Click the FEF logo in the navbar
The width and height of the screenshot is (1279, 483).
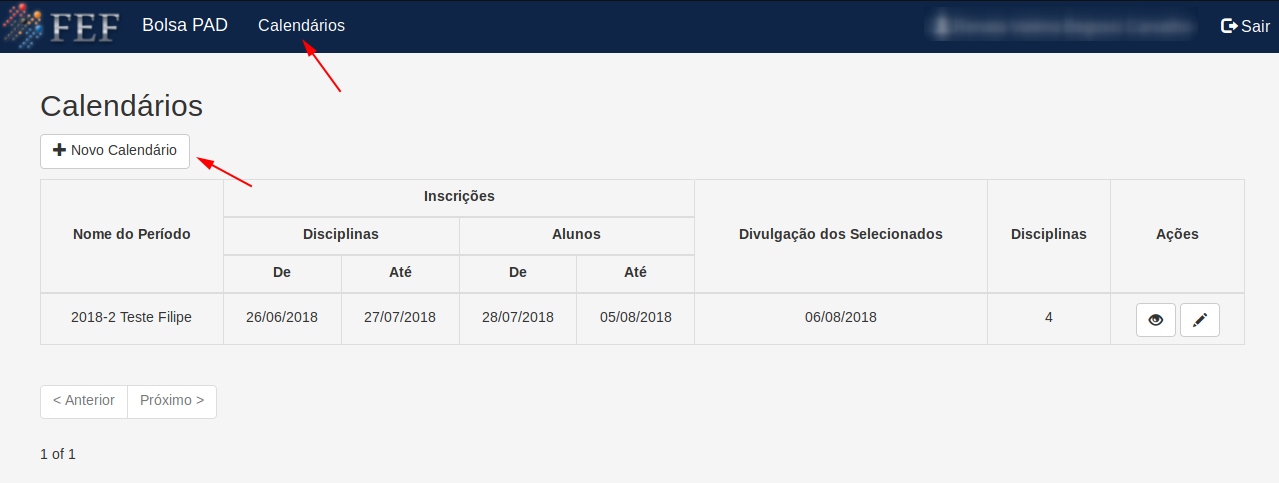click(x=62, y=26)
